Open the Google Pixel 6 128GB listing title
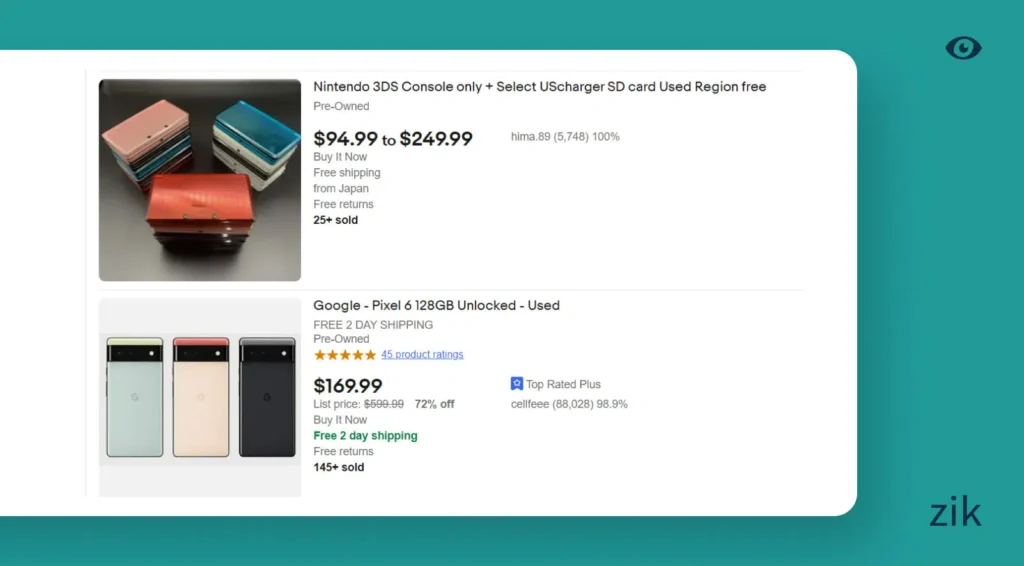 [436, 305]
